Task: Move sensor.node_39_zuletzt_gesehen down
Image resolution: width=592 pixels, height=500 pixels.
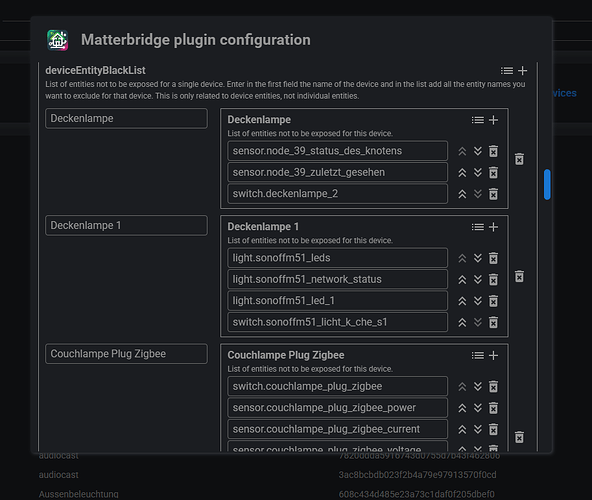Action: click(x=478, y=173)
